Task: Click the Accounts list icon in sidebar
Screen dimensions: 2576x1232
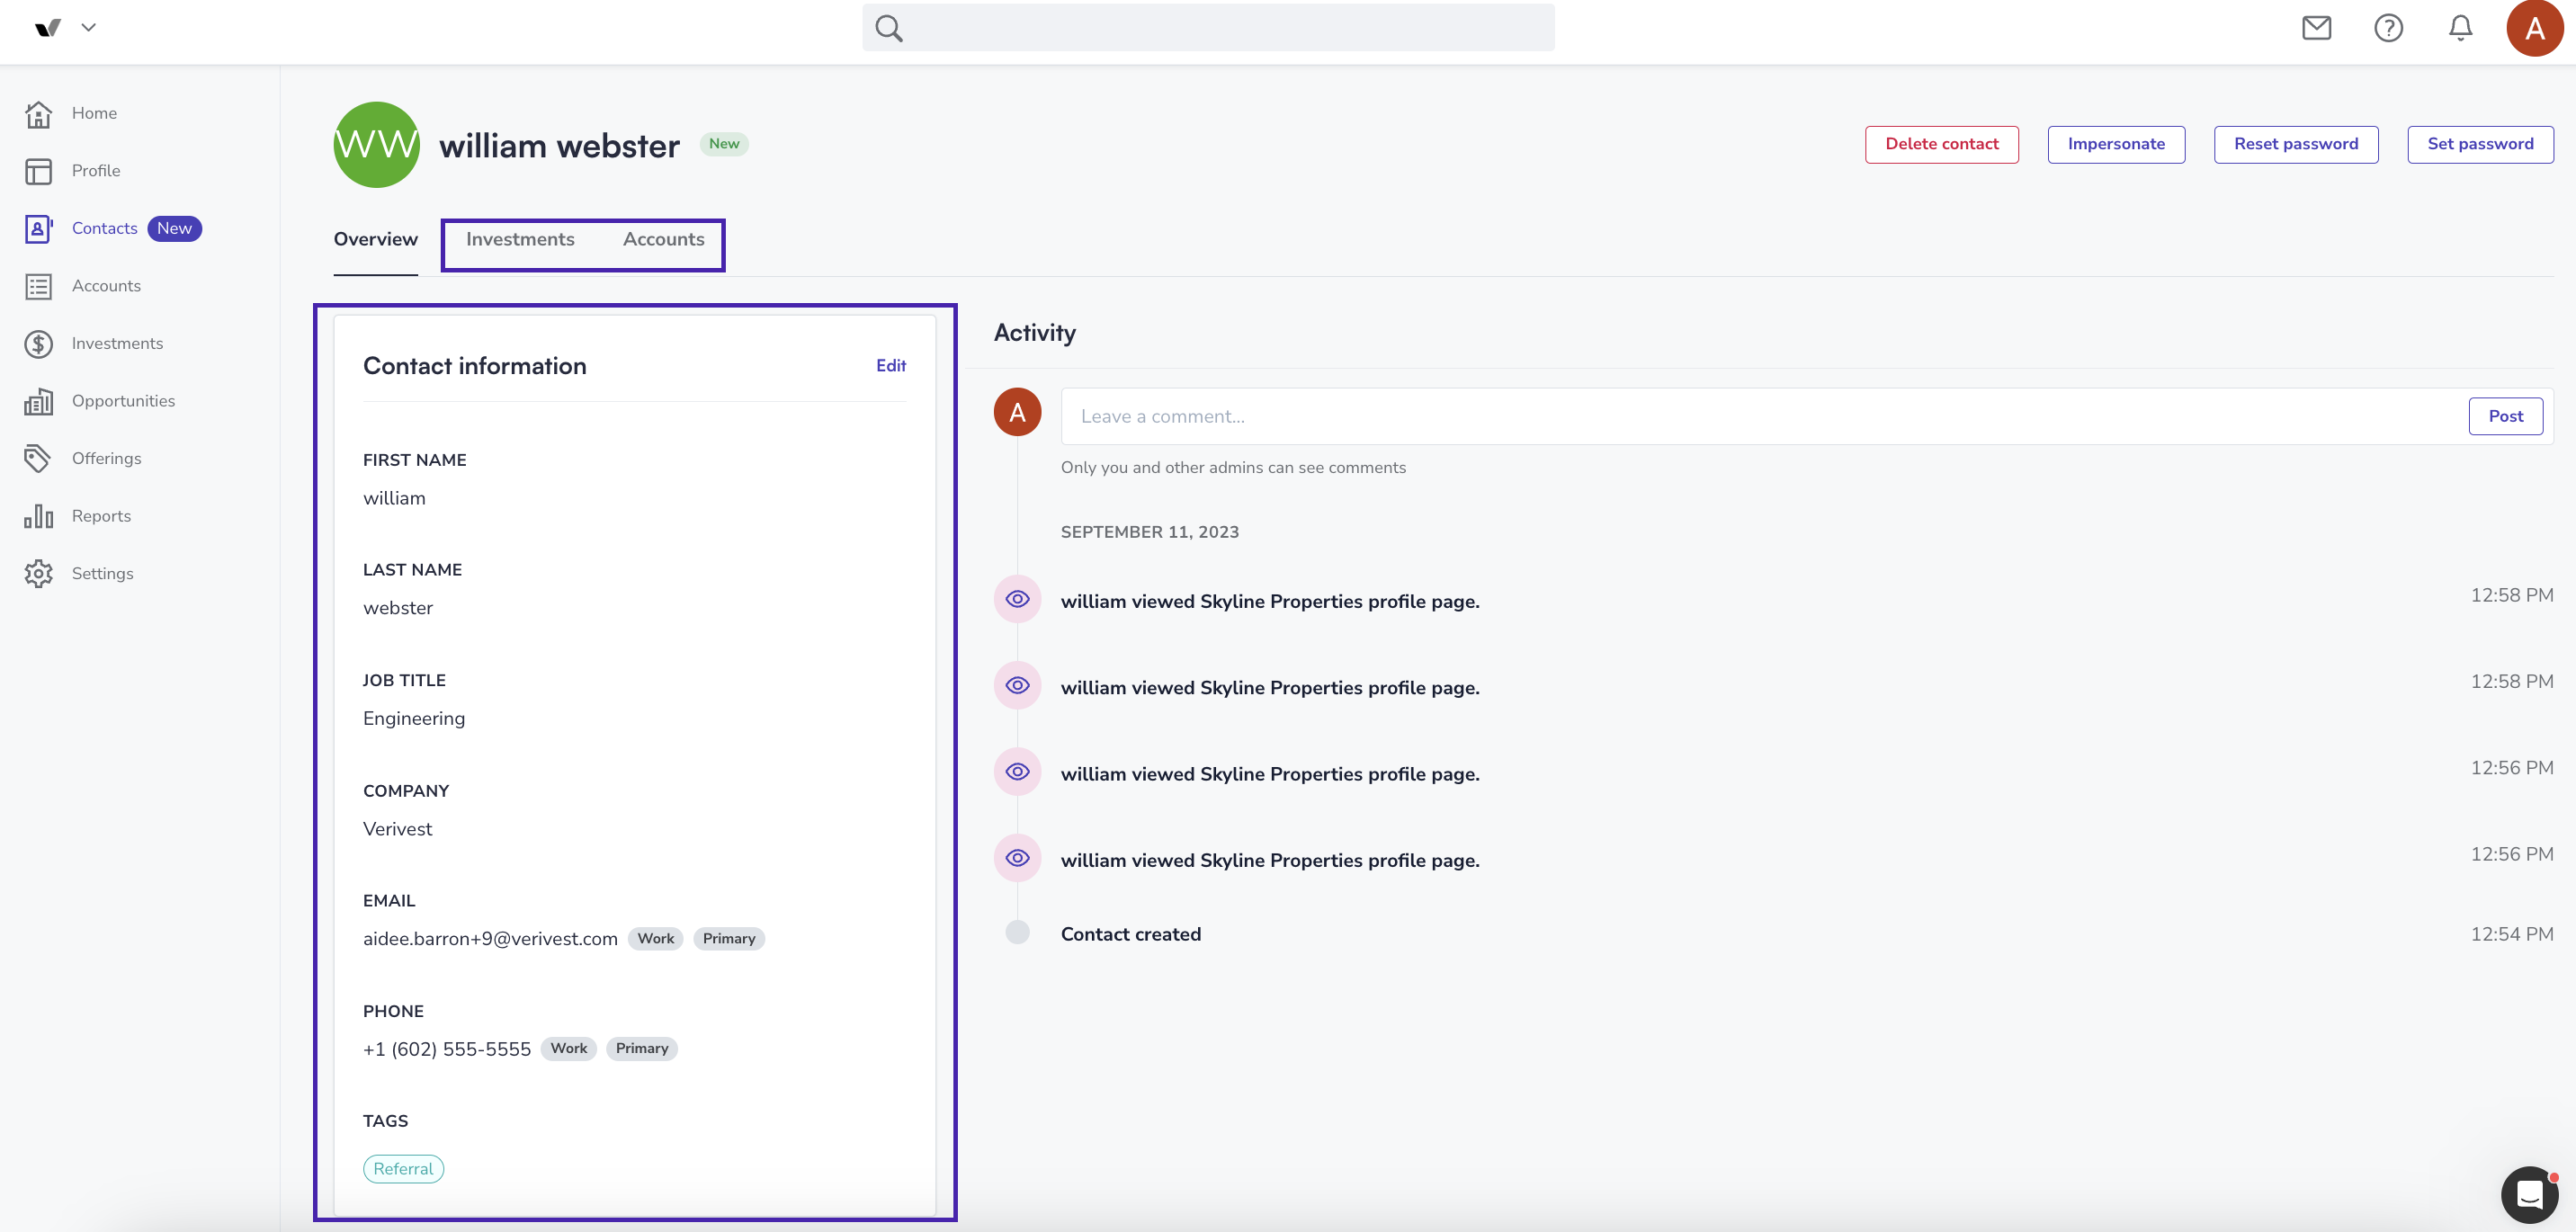Action: (x=38, y=287)
